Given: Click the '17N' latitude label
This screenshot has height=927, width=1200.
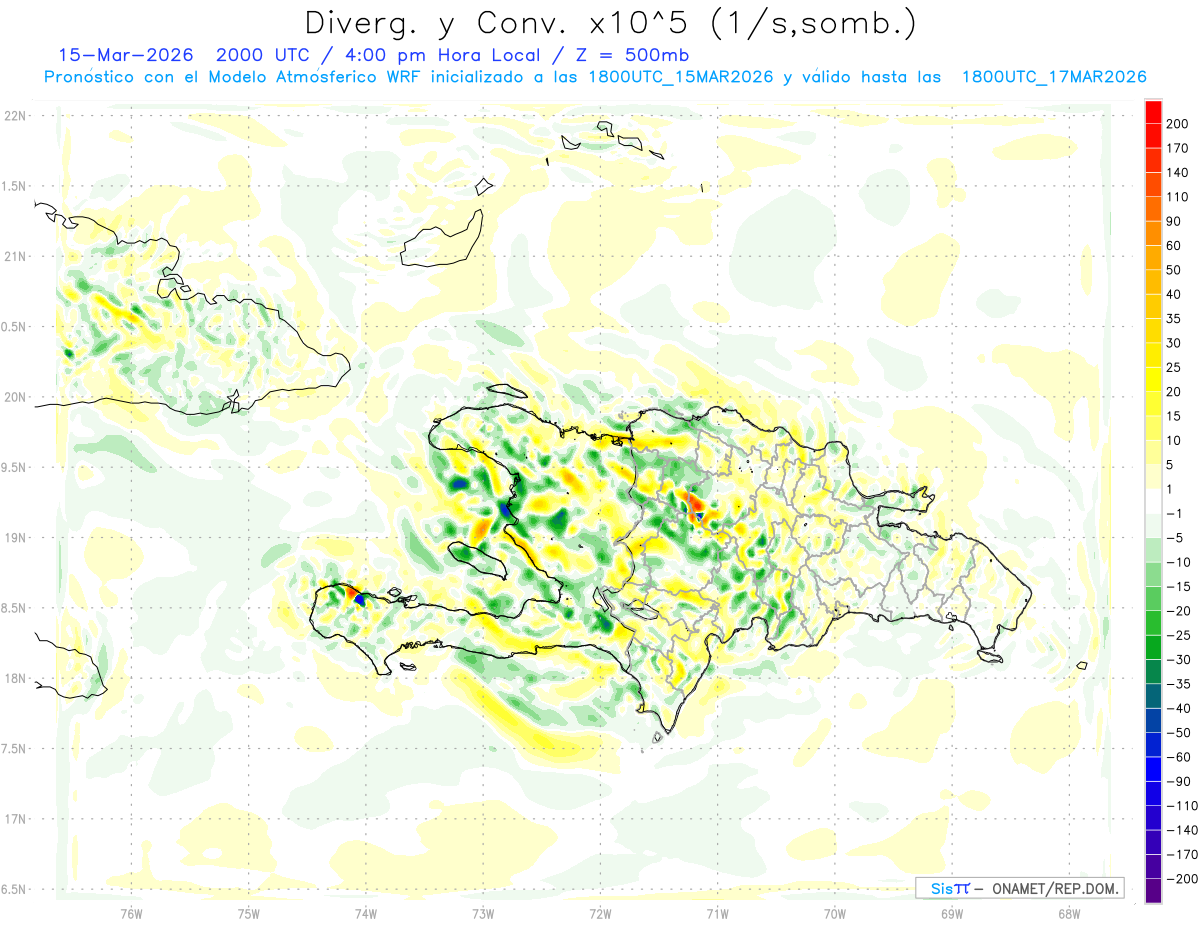Looking at the screenshot, I should [15, 819].
